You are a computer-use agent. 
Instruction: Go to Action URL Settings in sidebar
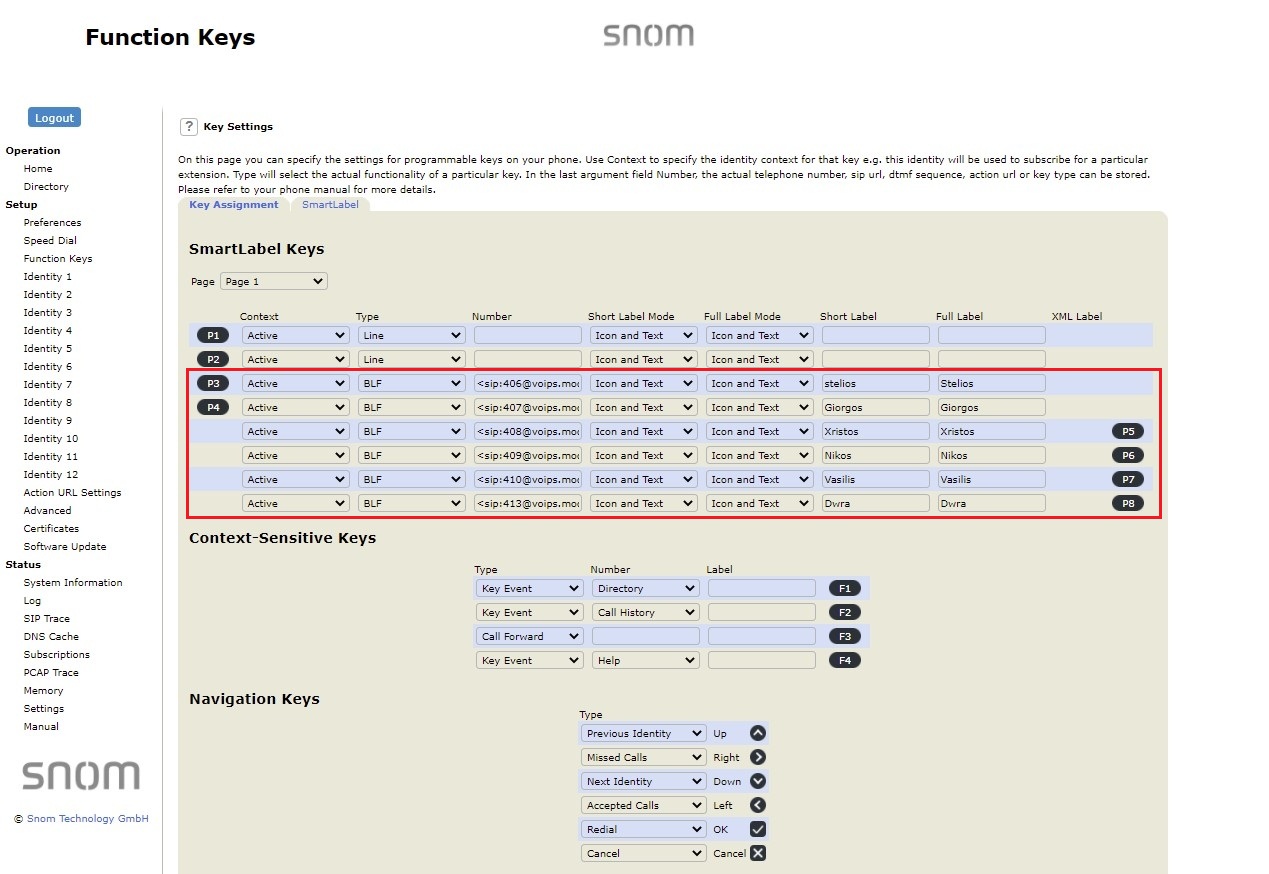click(72, 492)
